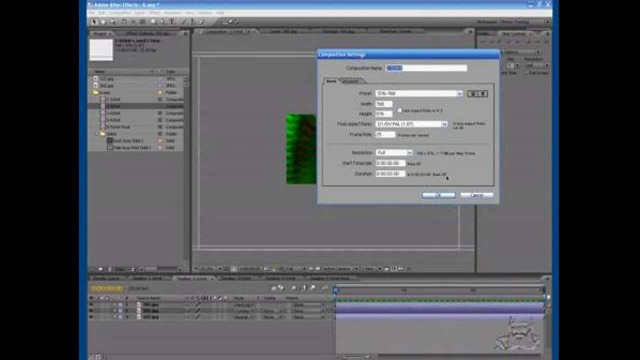The width and height of the screenshot is (640, 360).
Task: Select the Hand tool
Action: coord(103,22)
